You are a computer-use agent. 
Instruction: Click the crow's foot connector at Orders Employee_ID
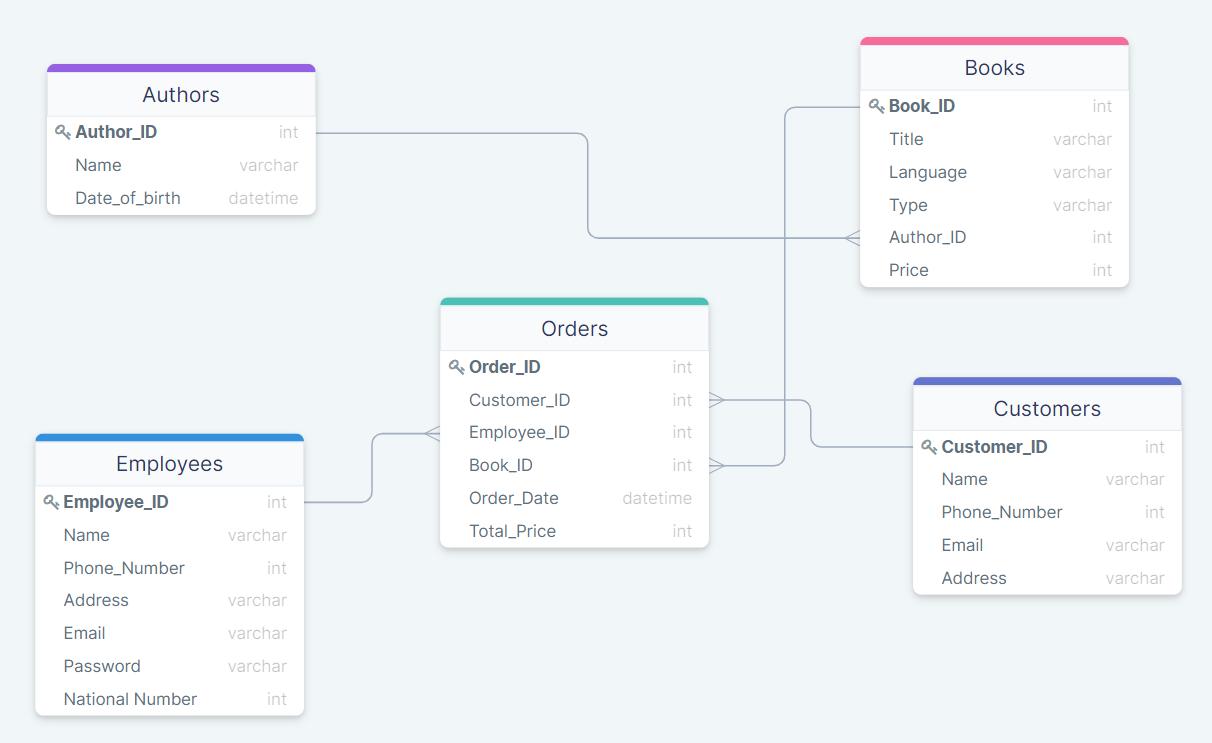click(x=432, y=433)
